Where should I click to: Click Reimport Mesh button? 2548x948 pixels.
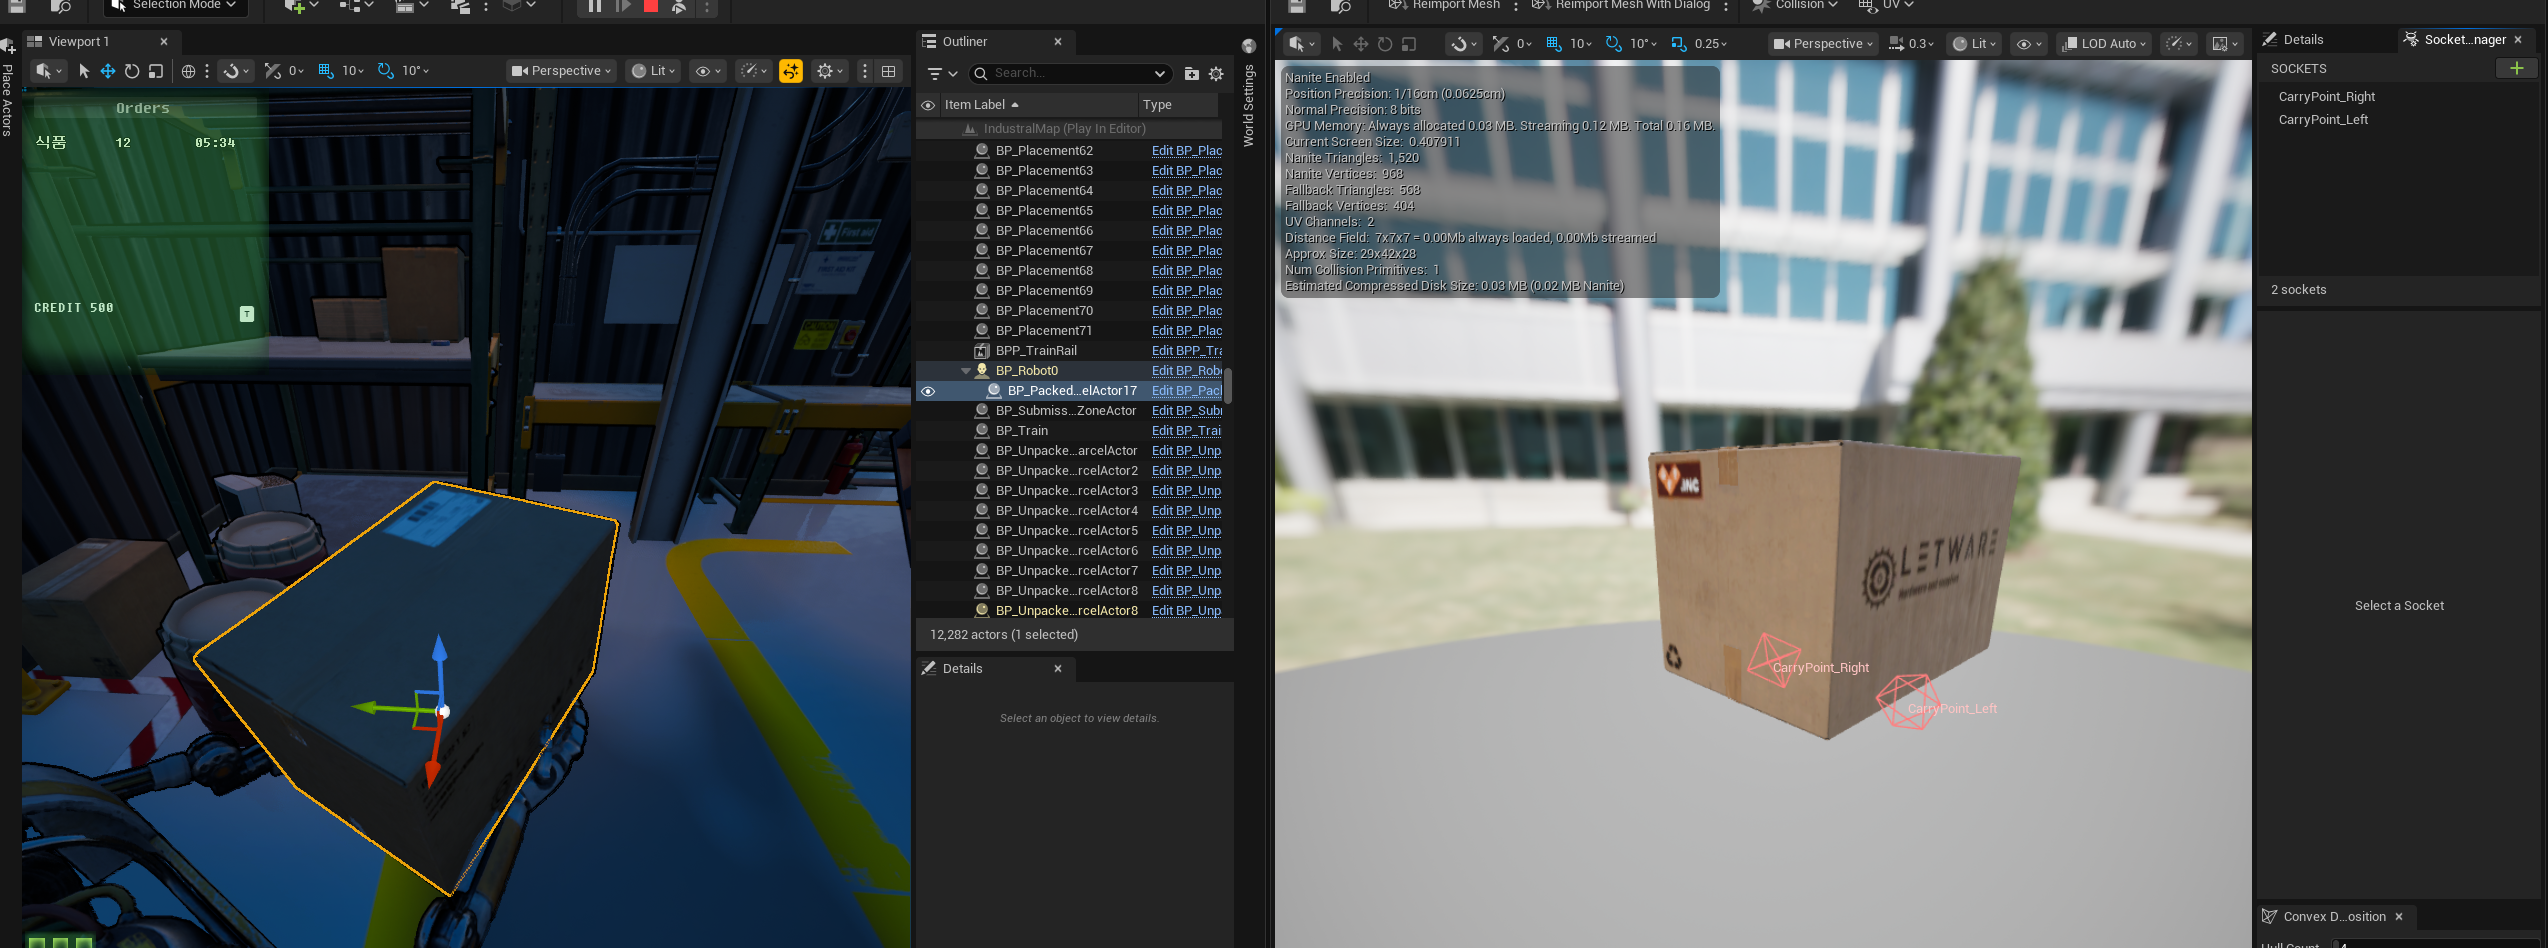tap(1444, 6)
